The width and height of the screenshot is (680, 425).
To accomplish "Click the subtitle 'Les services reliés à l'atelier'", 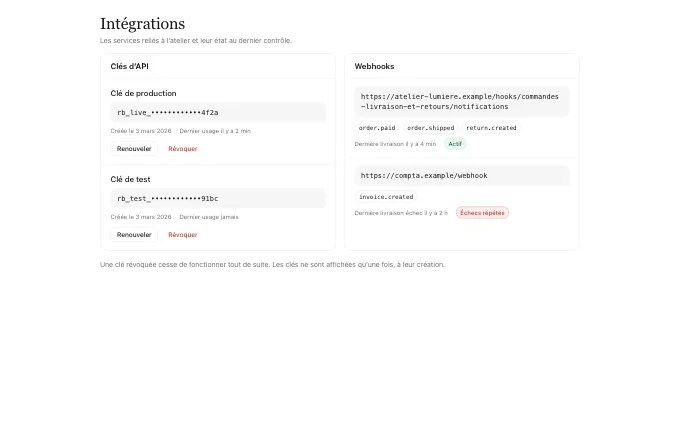I will pos(196,40).
